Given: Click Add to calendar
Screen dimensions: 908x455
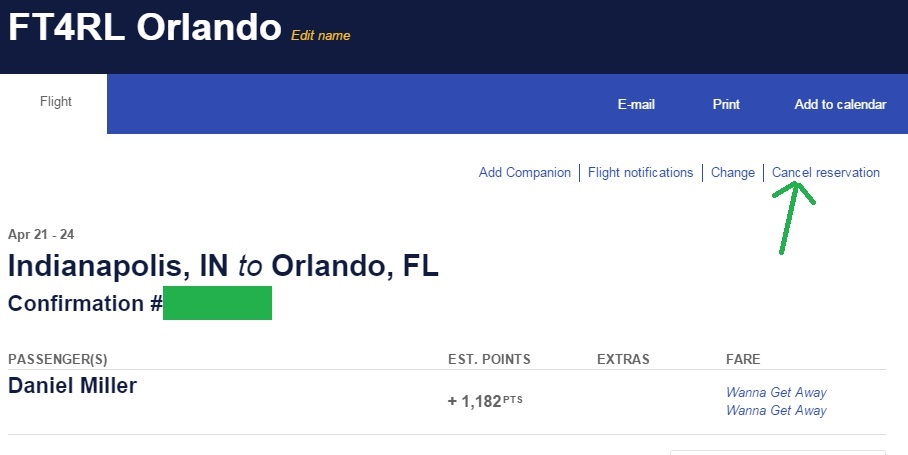Looking at the screenshot, I should tap(840, 104).
